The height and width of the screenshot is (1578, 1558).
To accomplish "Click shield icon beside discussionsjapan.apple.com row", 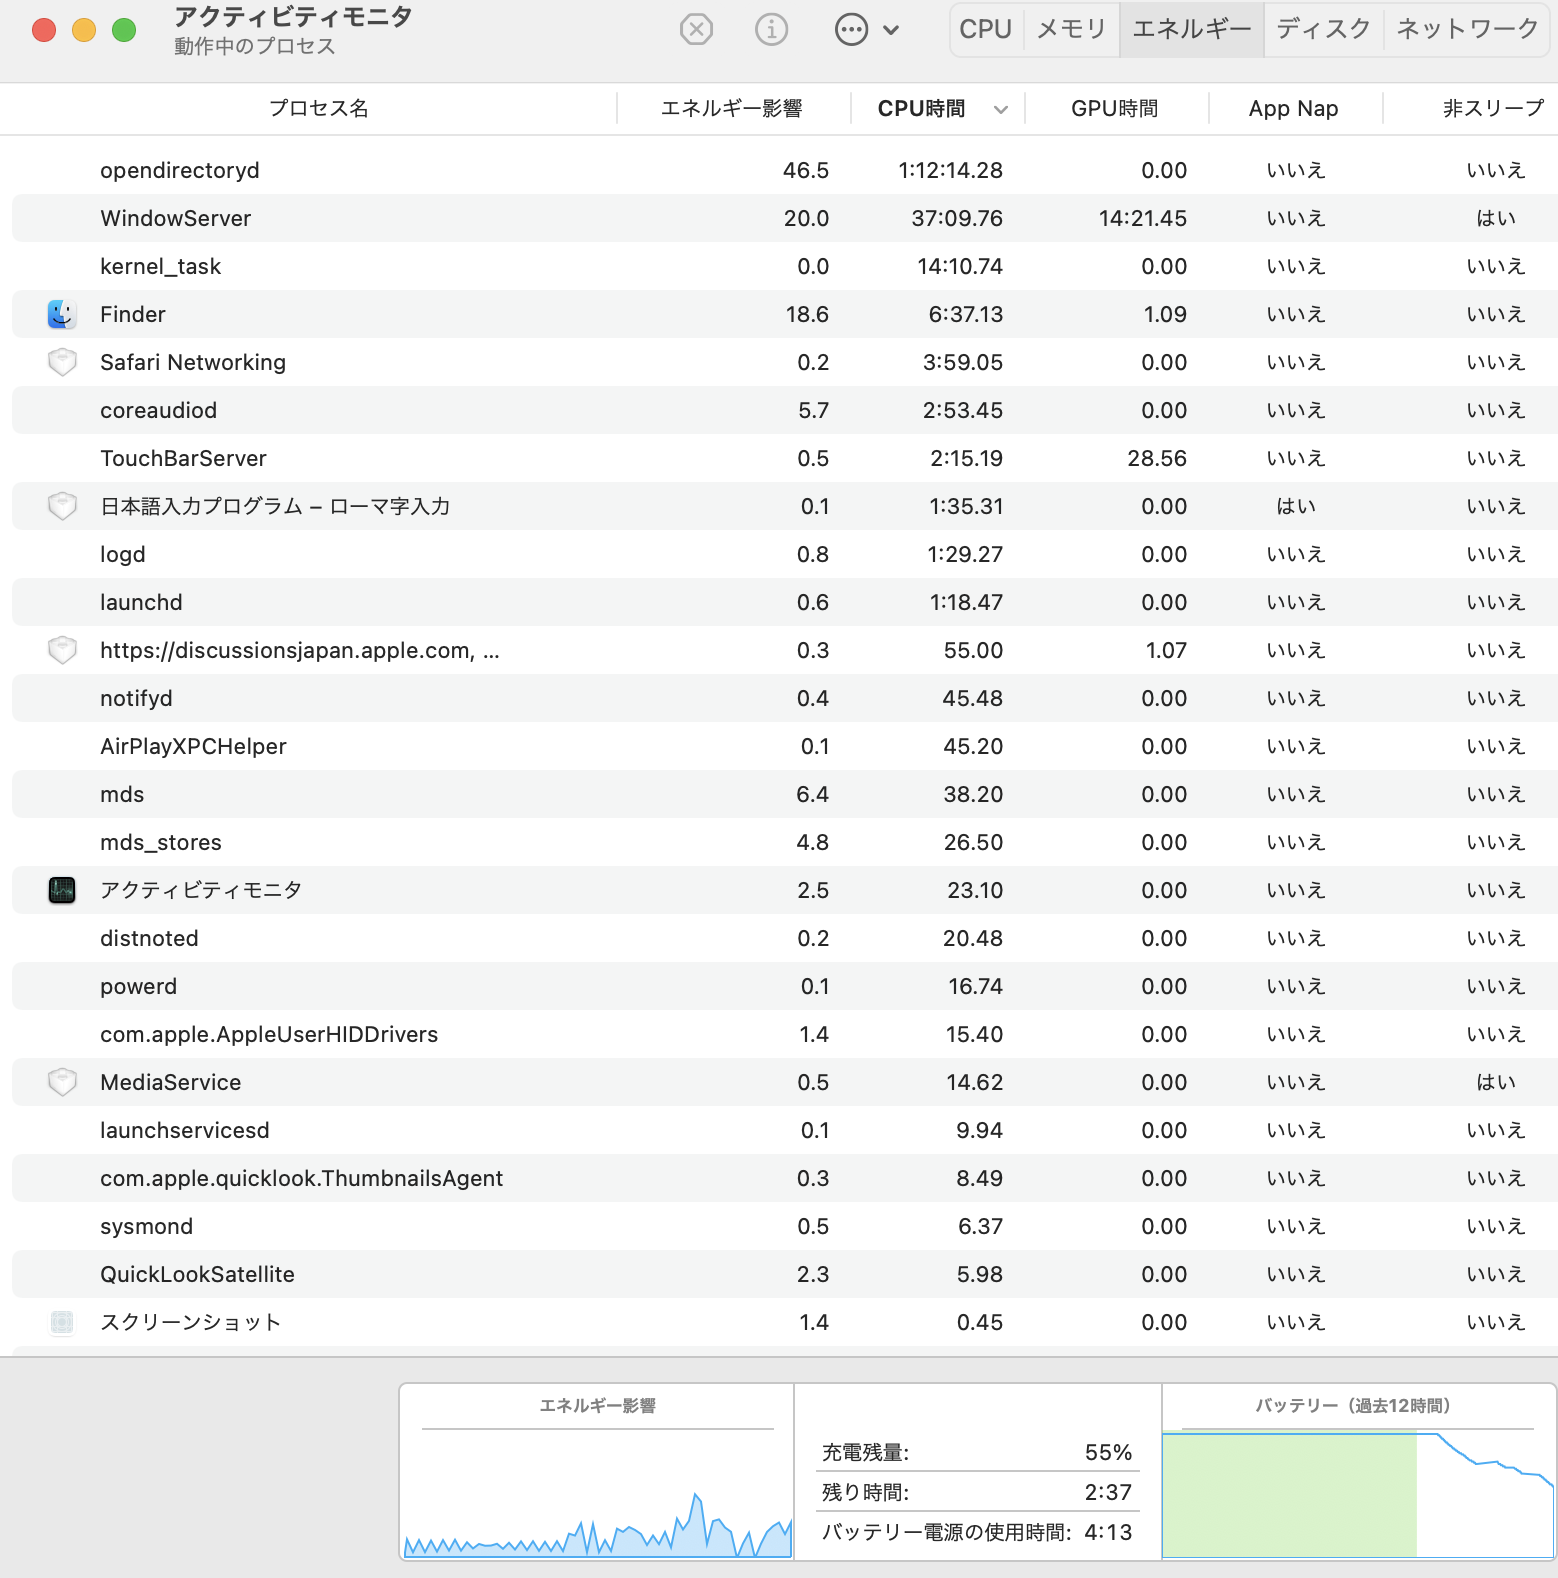I will click(62, 650).
